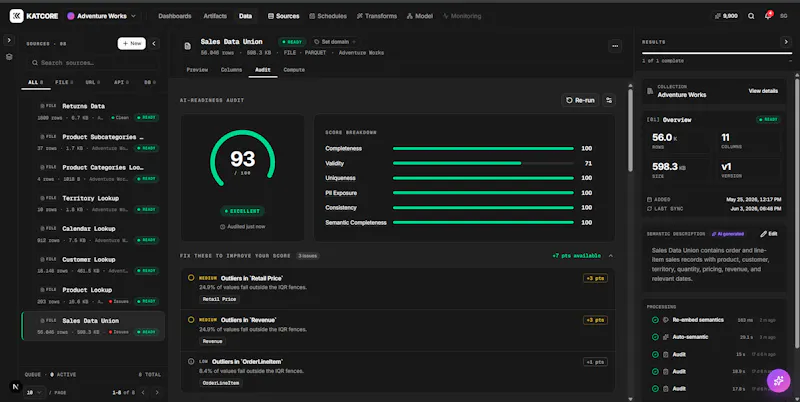The width and height of the screenshot is (800, 402).
Task: Open the audit settings sliders icon
Action: [x=609, y=100]
